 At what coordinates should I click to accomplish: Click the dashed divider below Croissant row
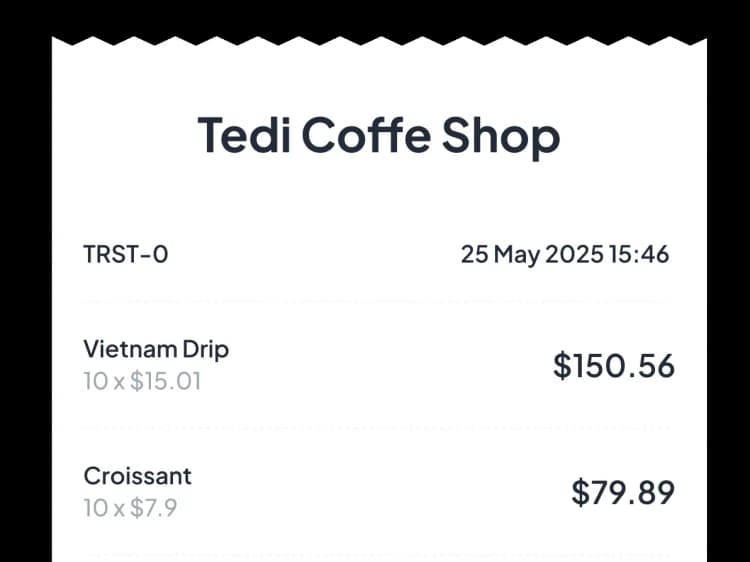[x=378, y=553]
